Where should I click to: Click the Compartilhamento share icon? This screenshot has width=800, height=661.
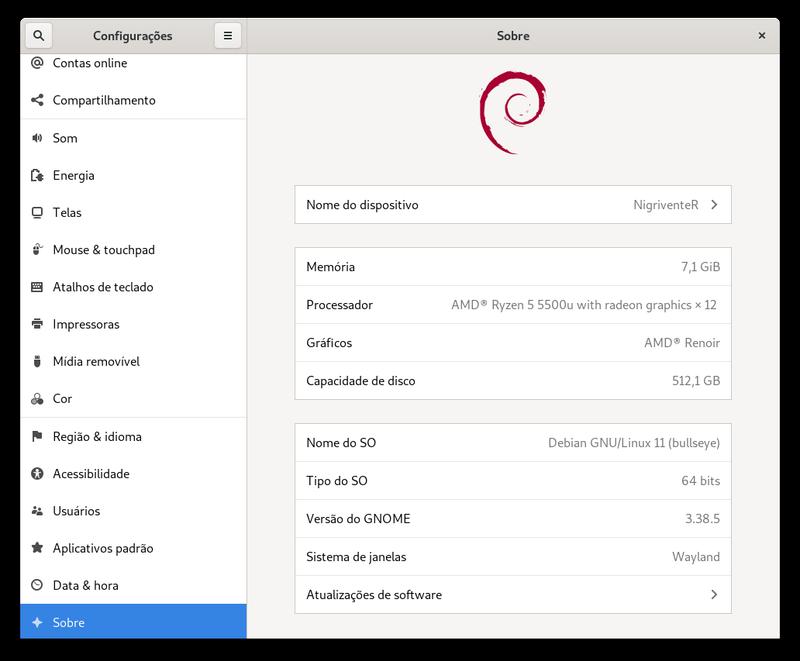(37, 100)
